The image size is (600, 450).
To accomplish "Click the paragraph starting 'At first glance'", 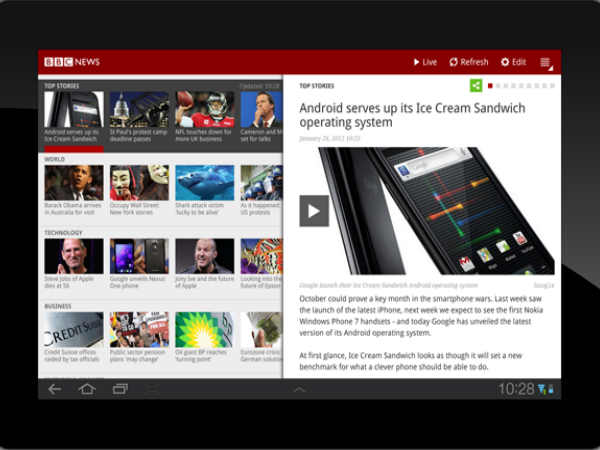I will coord(411,361).
